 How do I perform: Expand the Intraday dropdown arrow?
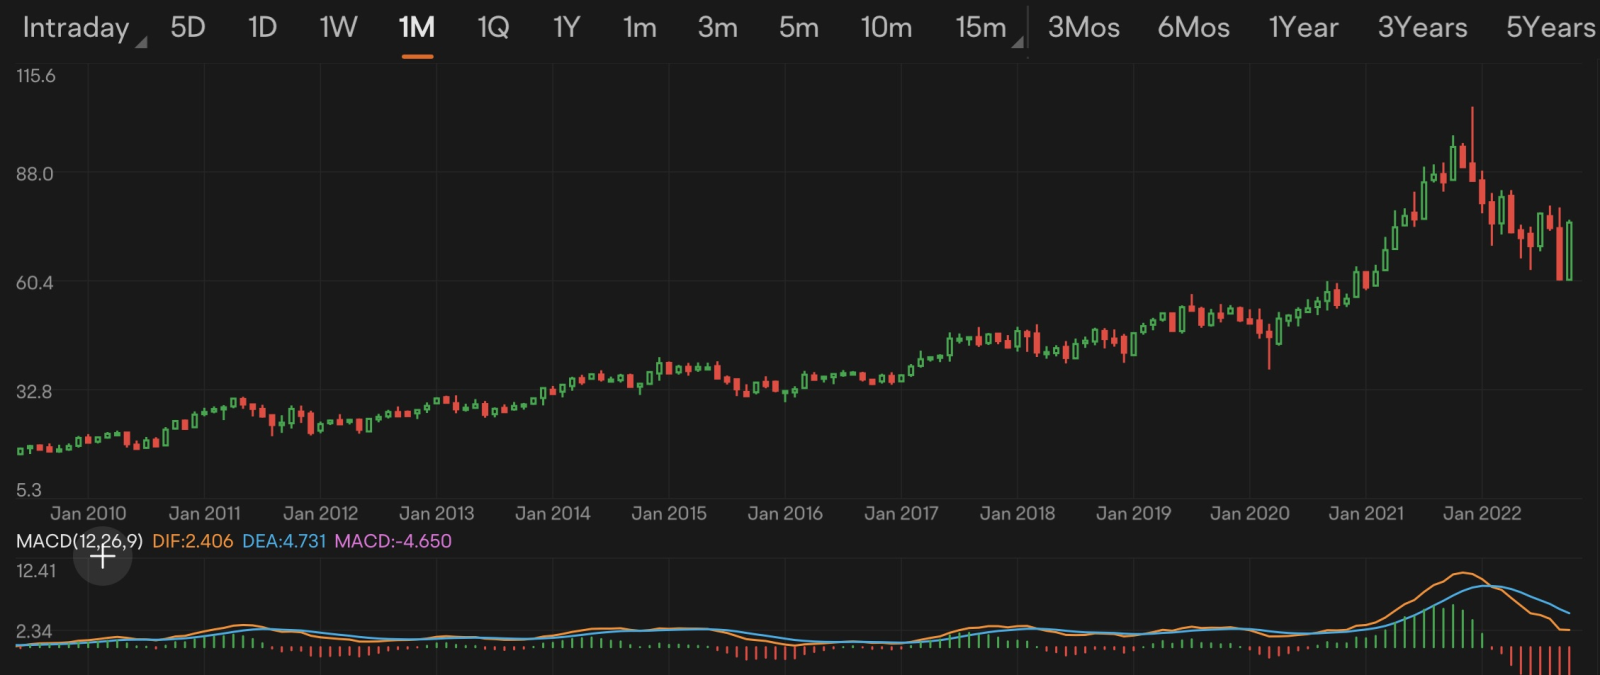141,42
